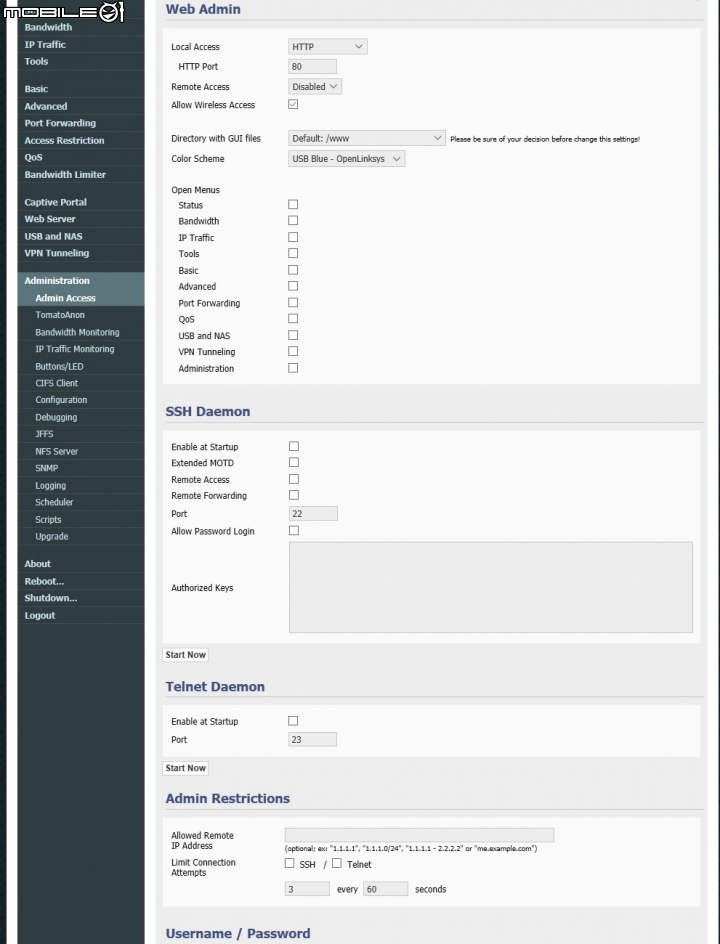Image resolution: width=720 pixels, height=944 pixels.
Task: Toggle Allow Wireless Access checkbox
Action: pos(293,104)
